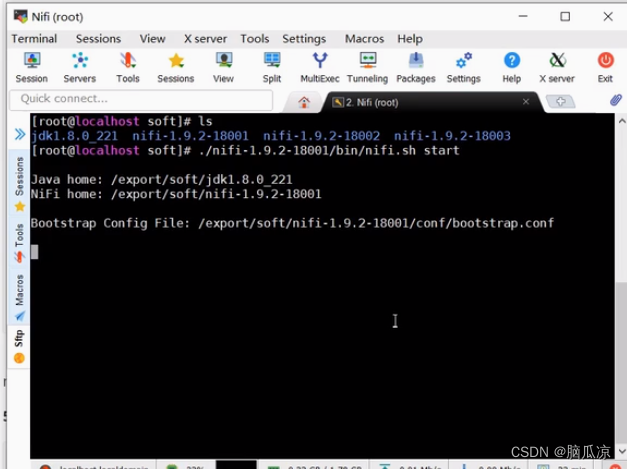
Task: Open the Terminal menu
Action: pyautogui.click(x=34, y=39)
